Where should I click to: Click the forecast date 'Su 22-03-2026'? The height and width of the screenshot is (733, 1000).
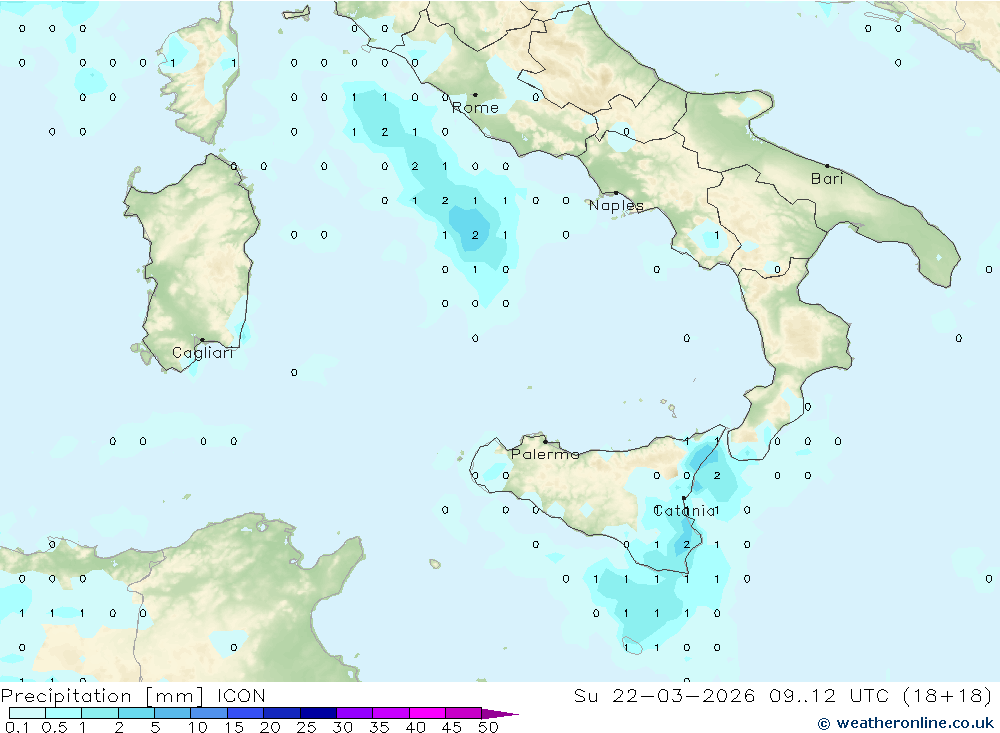click(665, 695)
